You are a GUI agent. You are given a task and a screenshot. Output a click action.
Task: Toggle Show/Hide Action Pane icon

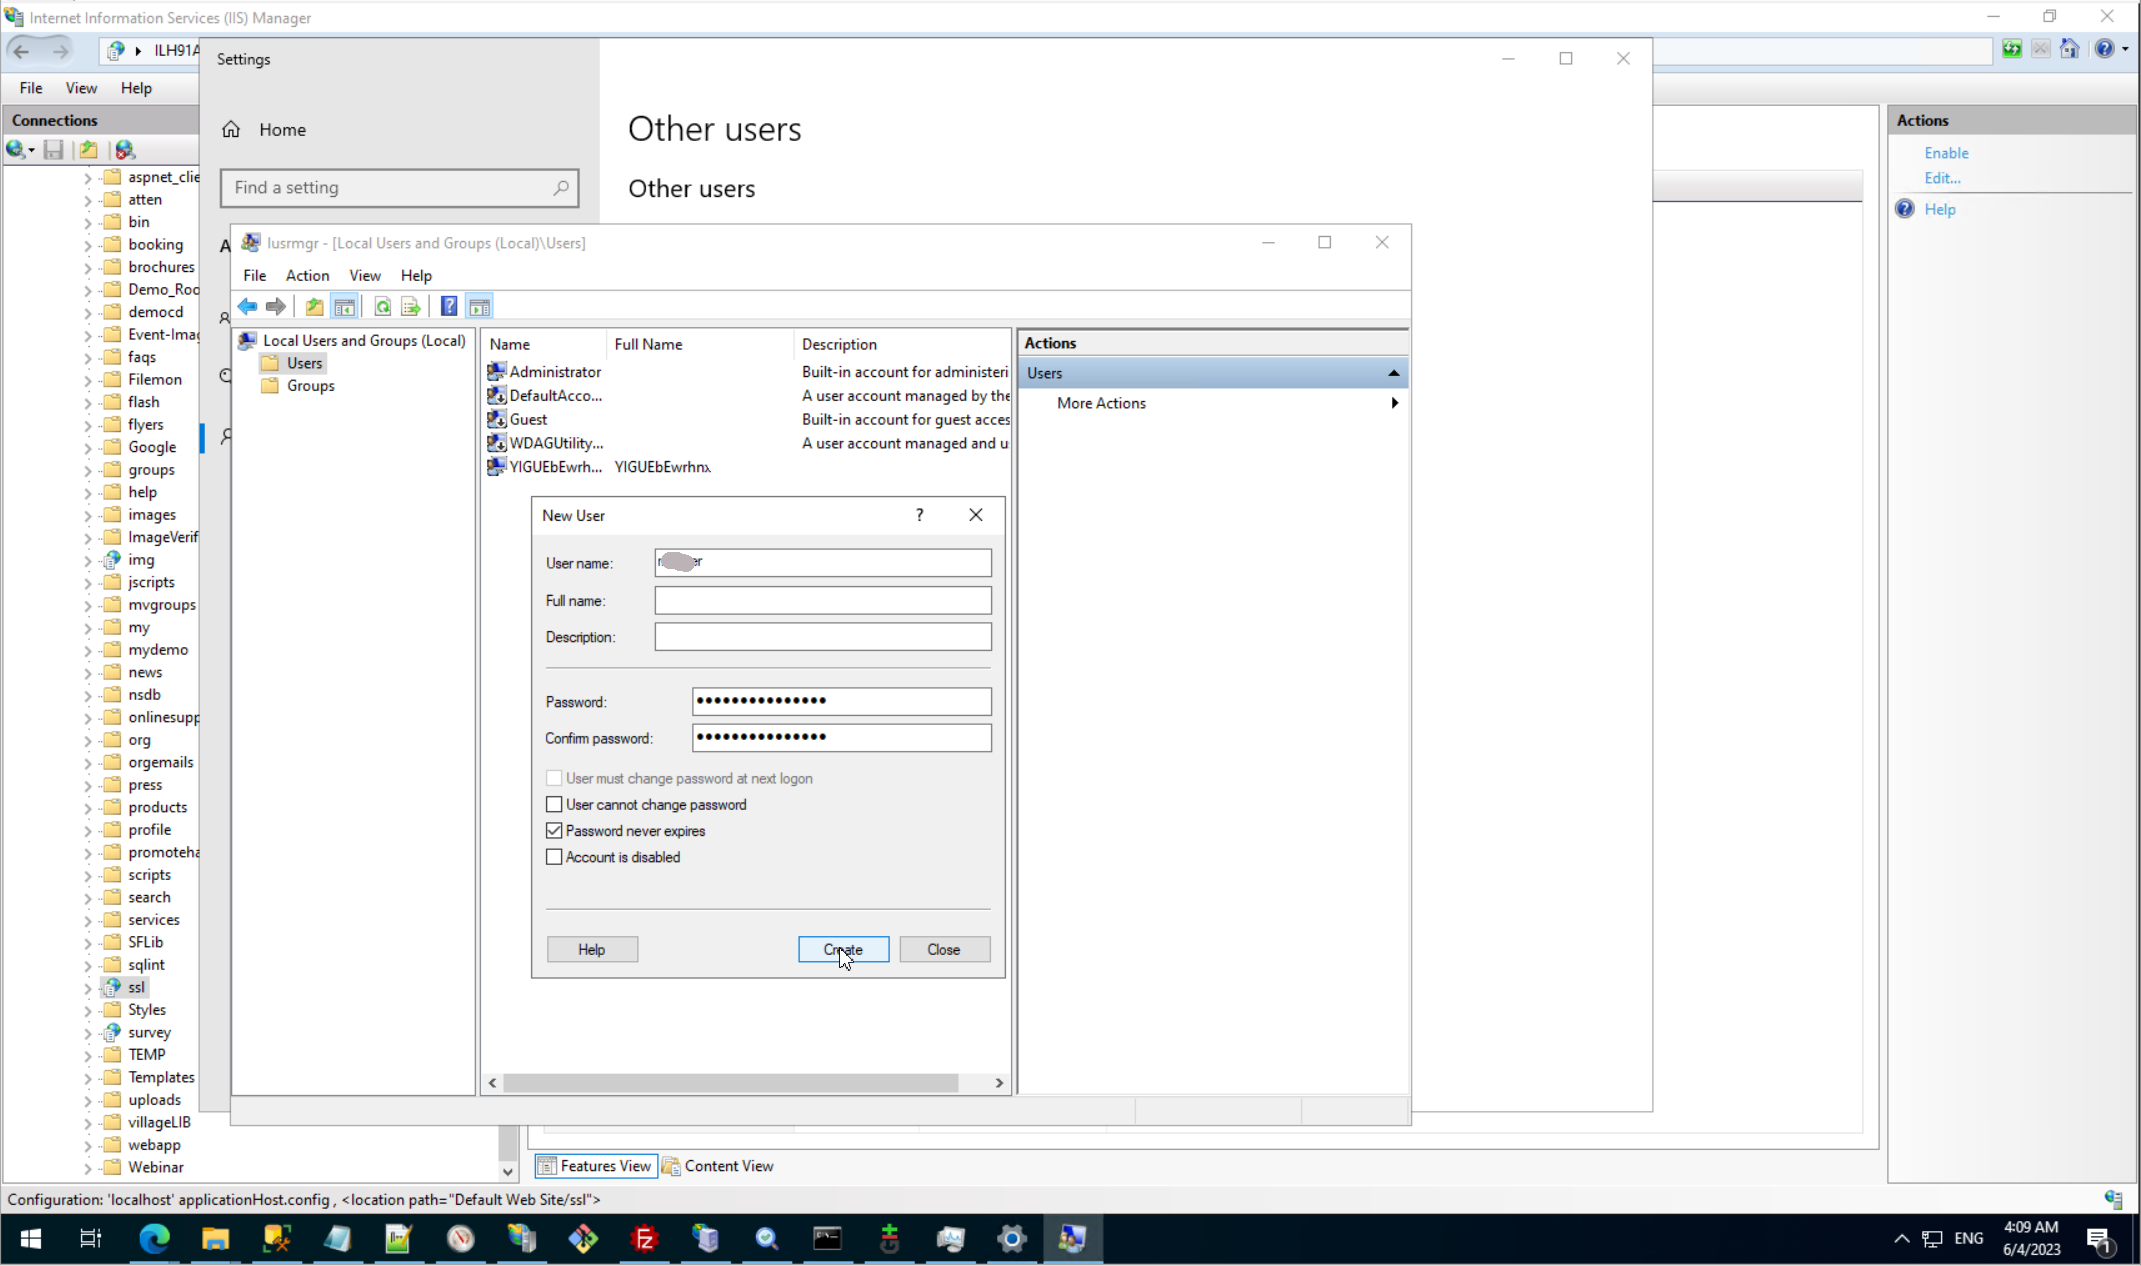(x=480, y=307)
